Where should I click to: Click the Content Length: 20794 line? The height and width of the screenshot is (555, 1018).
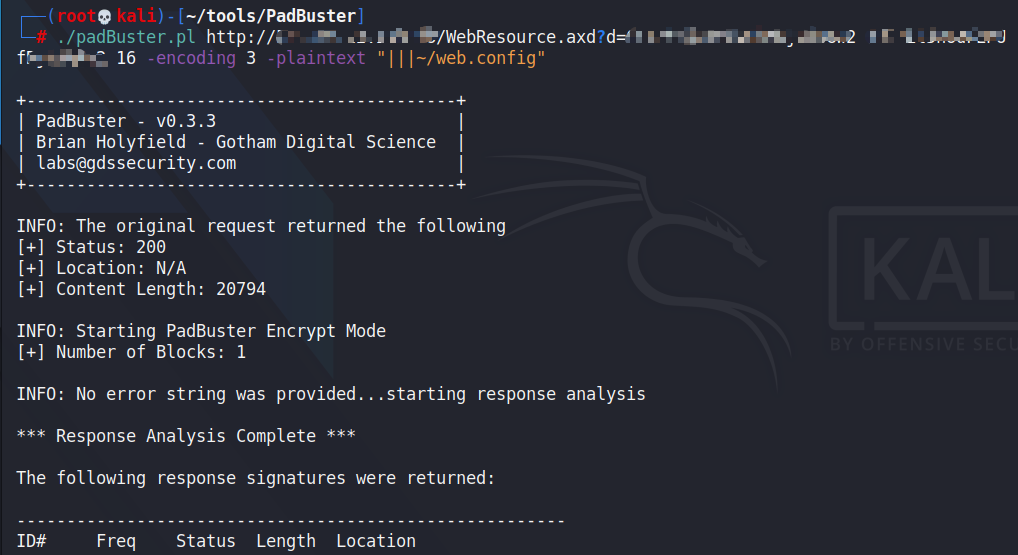[x=142, y=289]
